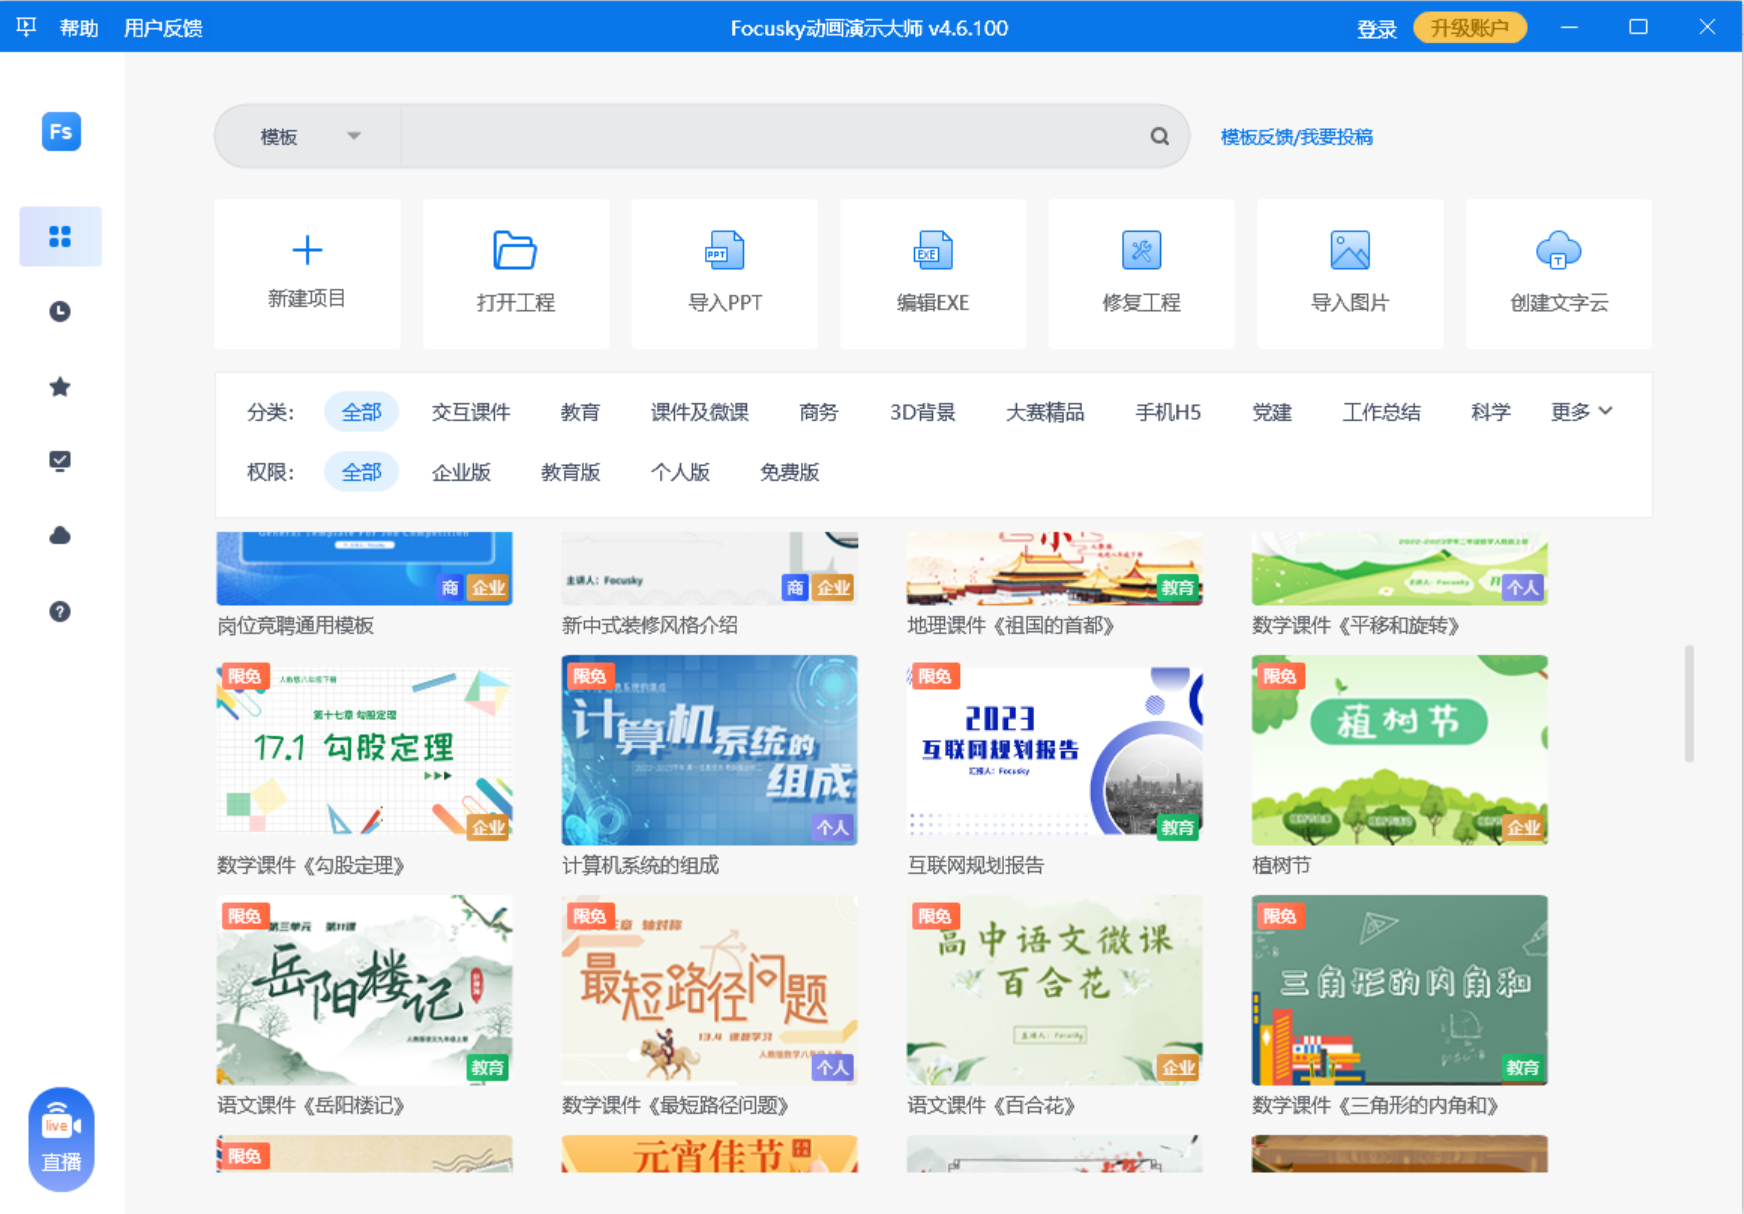Click 登录 to sign in

click(1376, 28)
